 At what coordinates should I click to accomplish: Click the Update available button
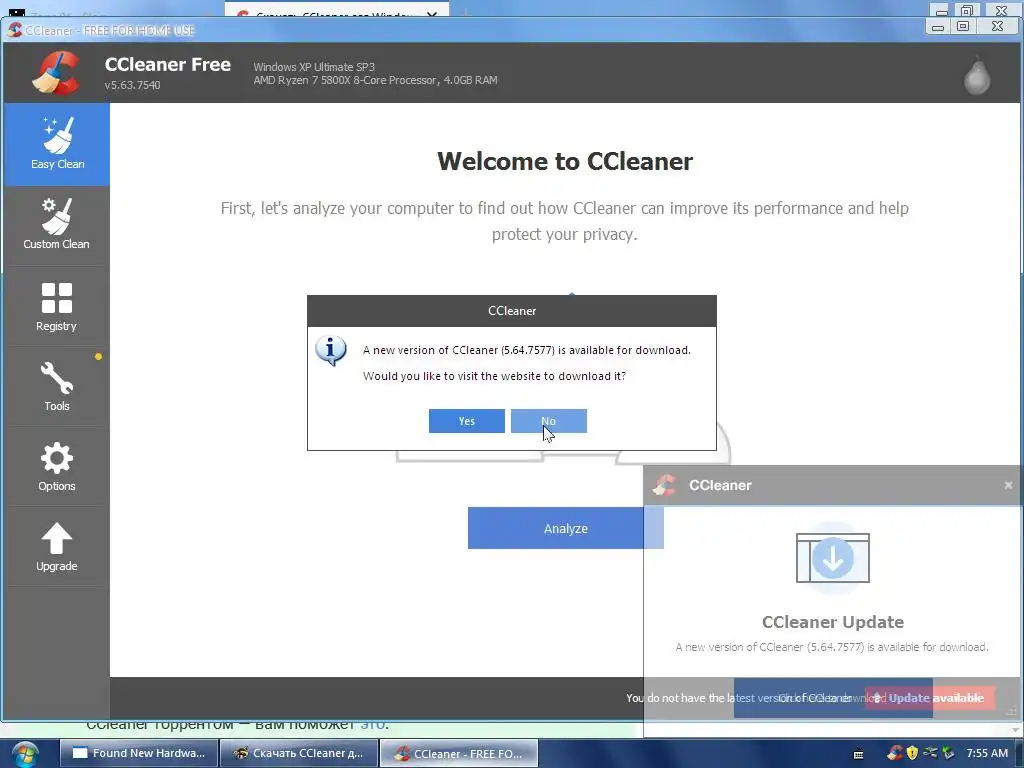(930, 698)
